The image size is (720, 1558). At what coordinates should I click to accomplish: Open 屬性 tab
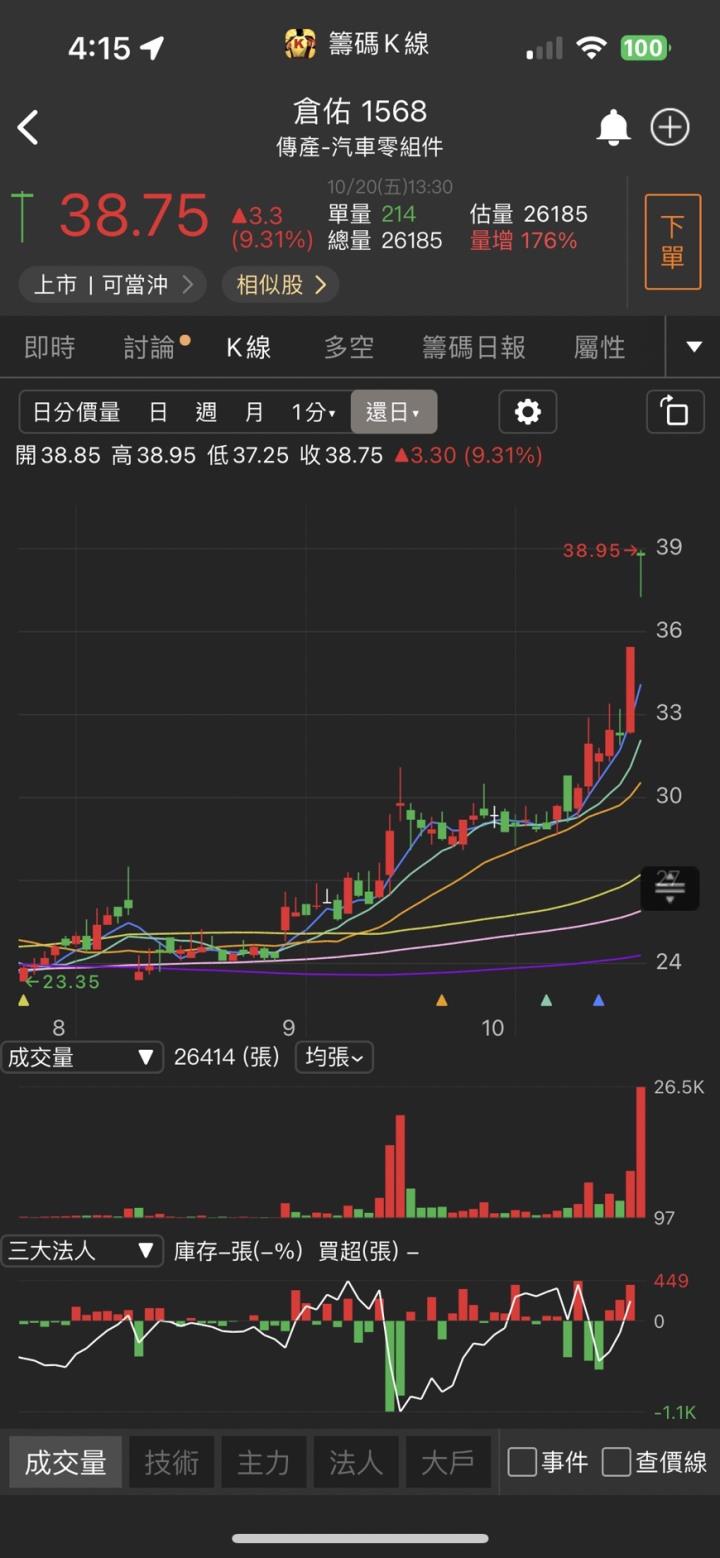pyautogui.click(x=600, y=347)
